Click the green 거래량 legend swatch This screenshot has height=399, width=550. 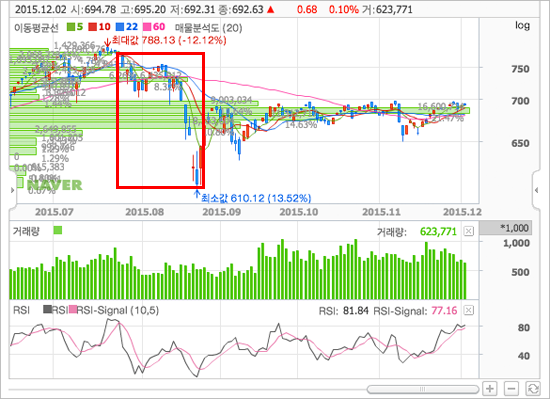[58, 230]
